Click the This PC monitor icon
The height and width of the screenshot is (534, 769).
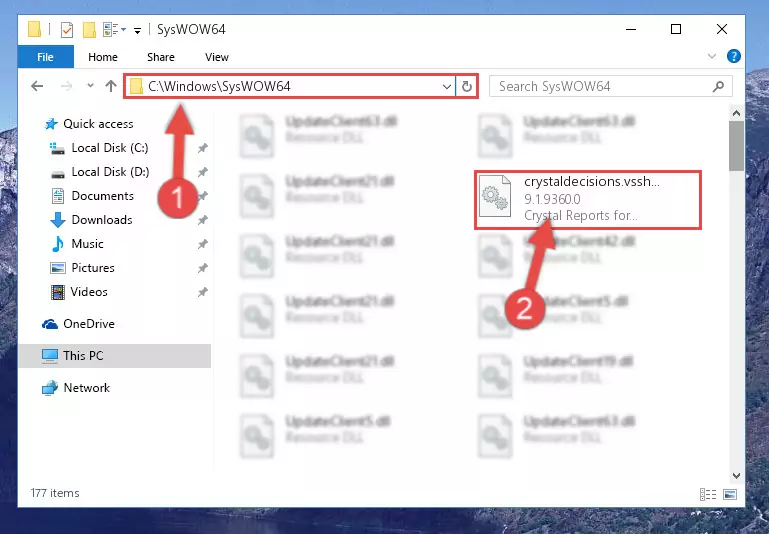[50, 356]
